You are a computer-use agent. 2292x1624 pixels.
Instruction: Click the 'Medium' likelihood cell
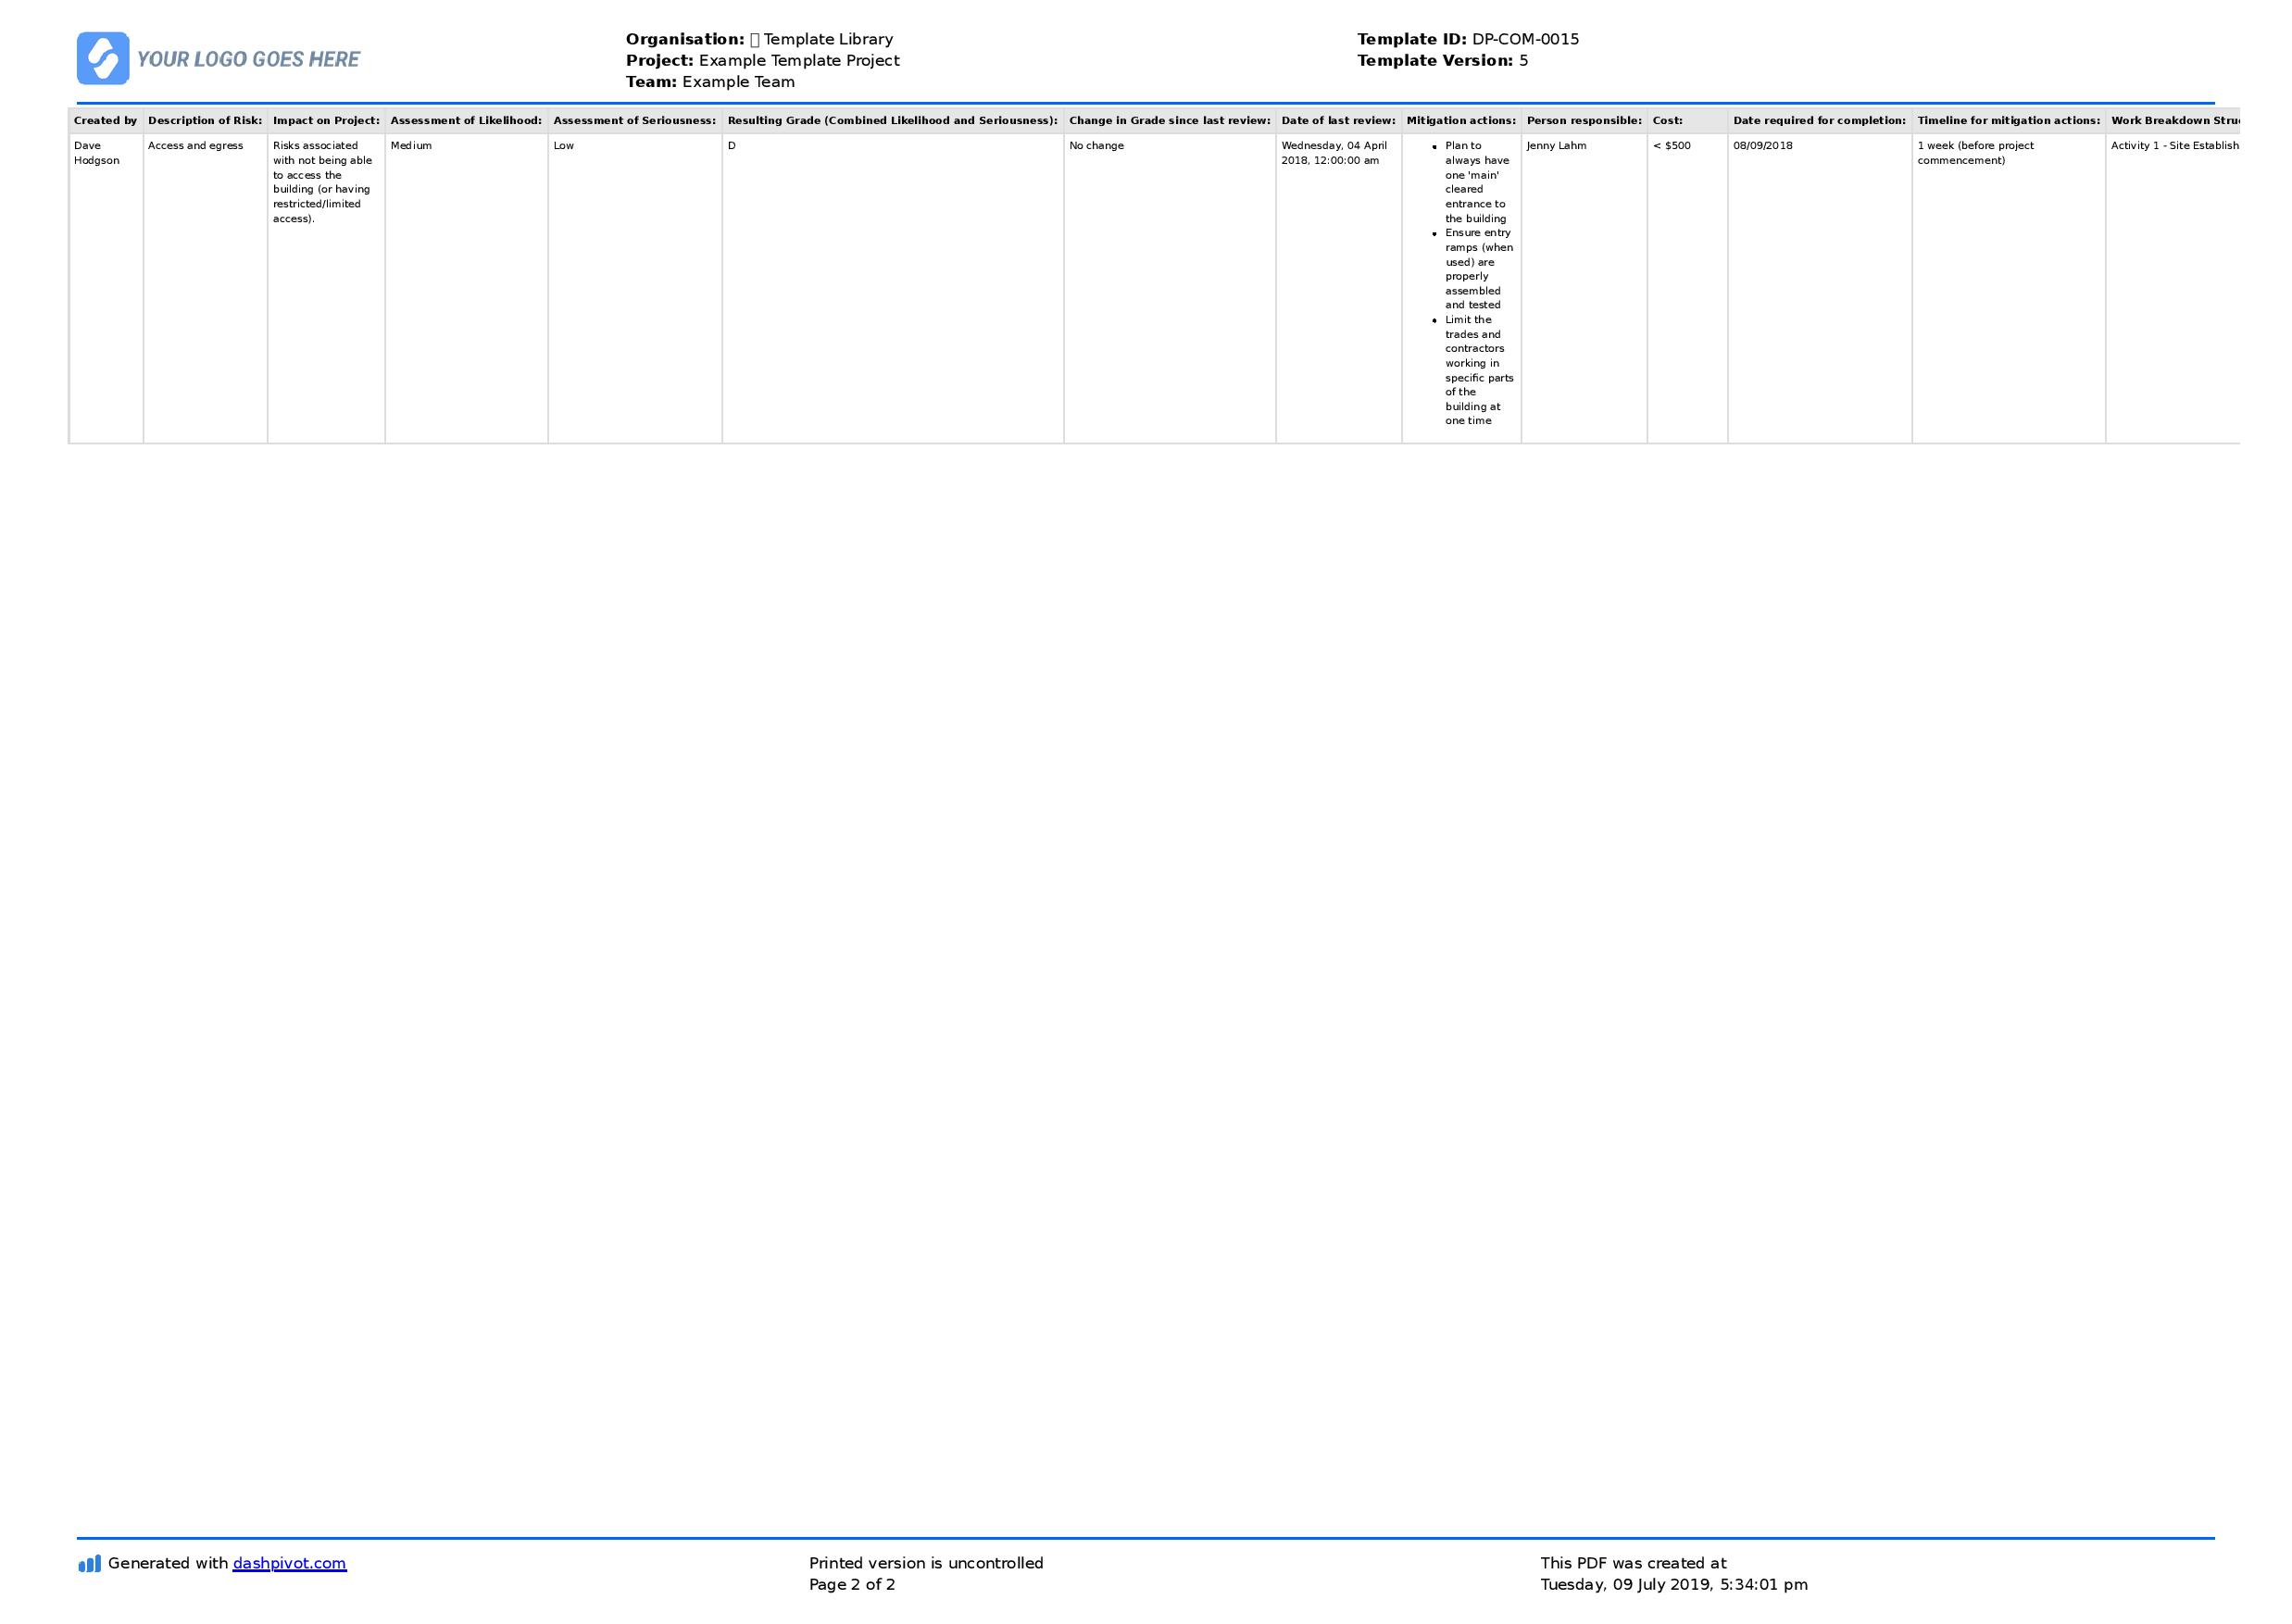point(466,288)
